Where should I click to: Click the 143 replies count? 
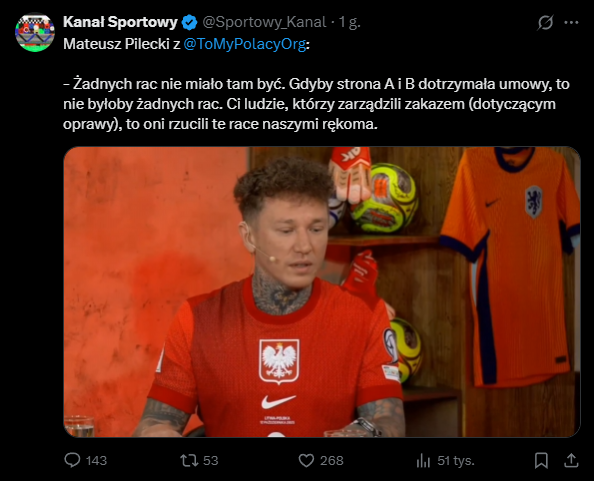point(96,461)
